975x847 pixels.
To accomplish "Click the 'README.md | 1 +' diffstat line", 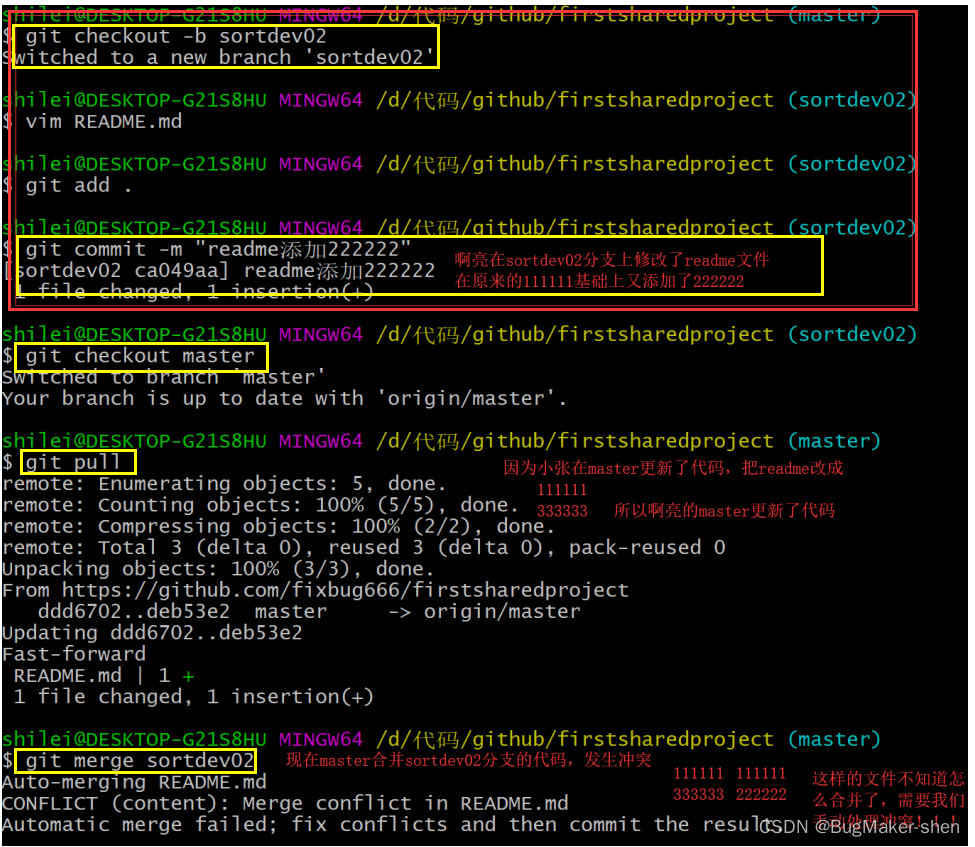I will 104,675.
